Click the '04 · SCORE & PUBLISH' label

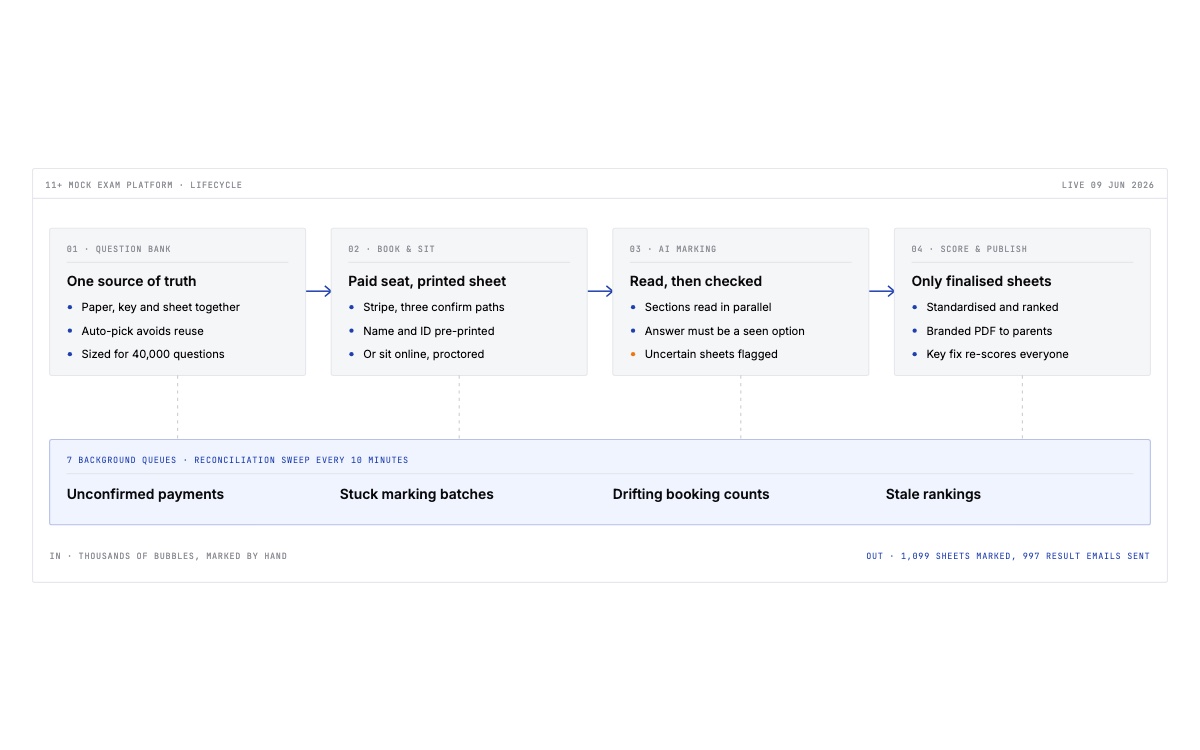tap(969, 249)
